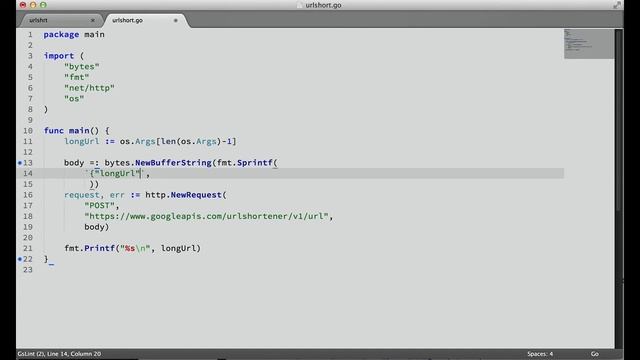Image resolution: width=640 pixels, height=360 pixels.
Task: Select the urlshort.go tab
Action: pos(127,20)
